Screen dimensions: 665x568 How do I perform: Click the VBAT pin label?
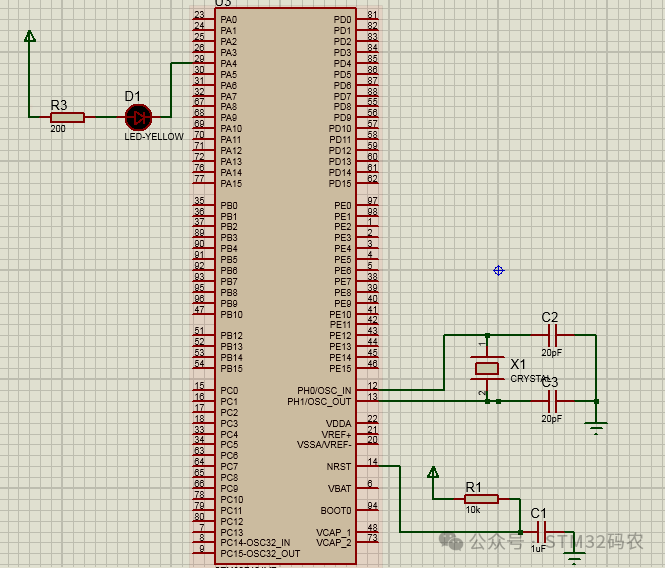tap(340, 489)
